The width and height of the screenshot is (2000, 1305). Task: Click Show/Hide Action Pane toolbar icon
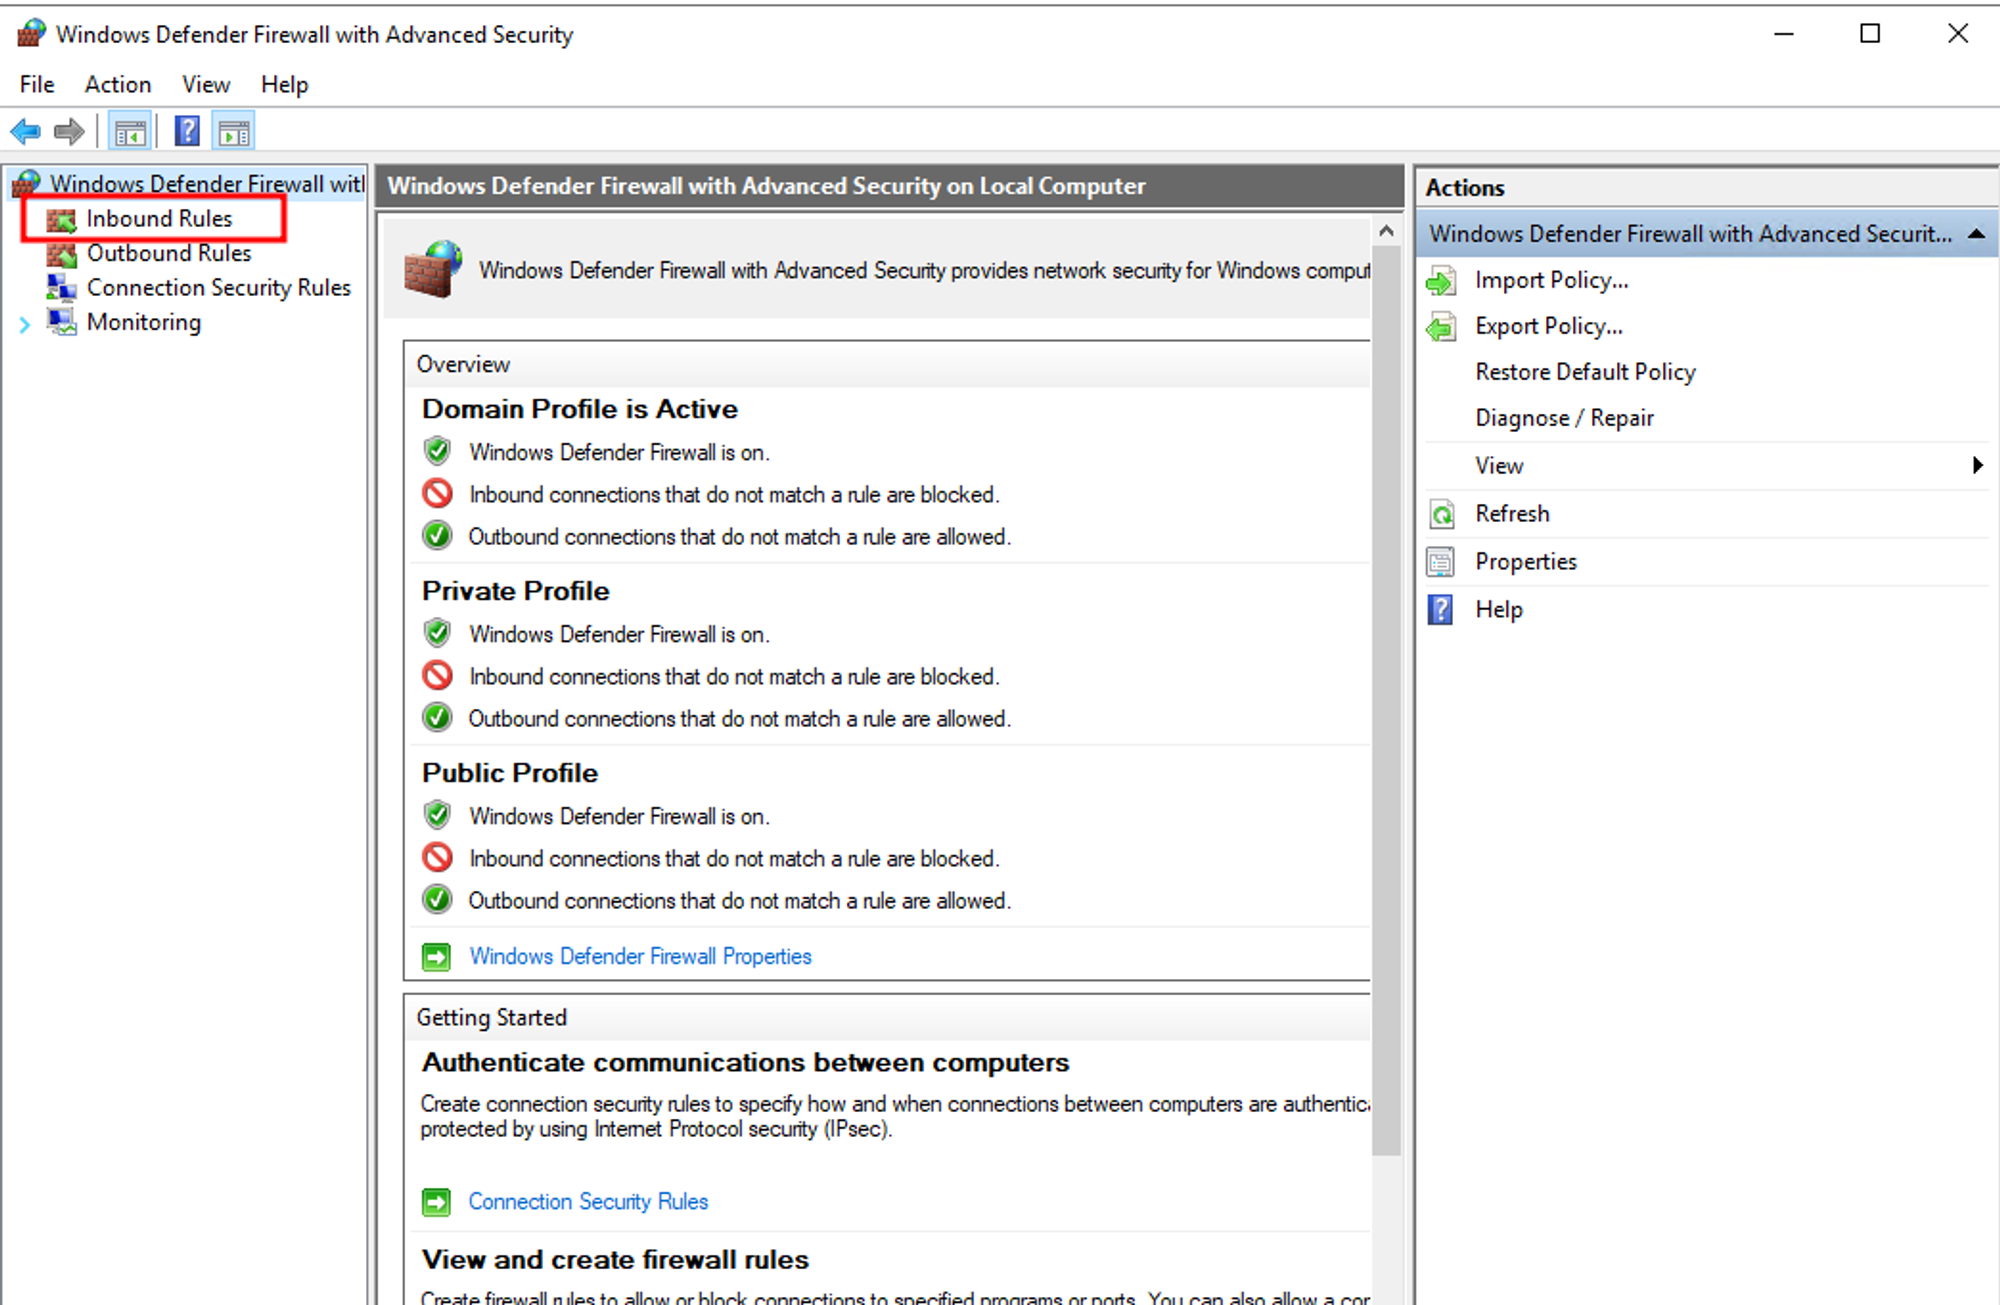(234, 131)
